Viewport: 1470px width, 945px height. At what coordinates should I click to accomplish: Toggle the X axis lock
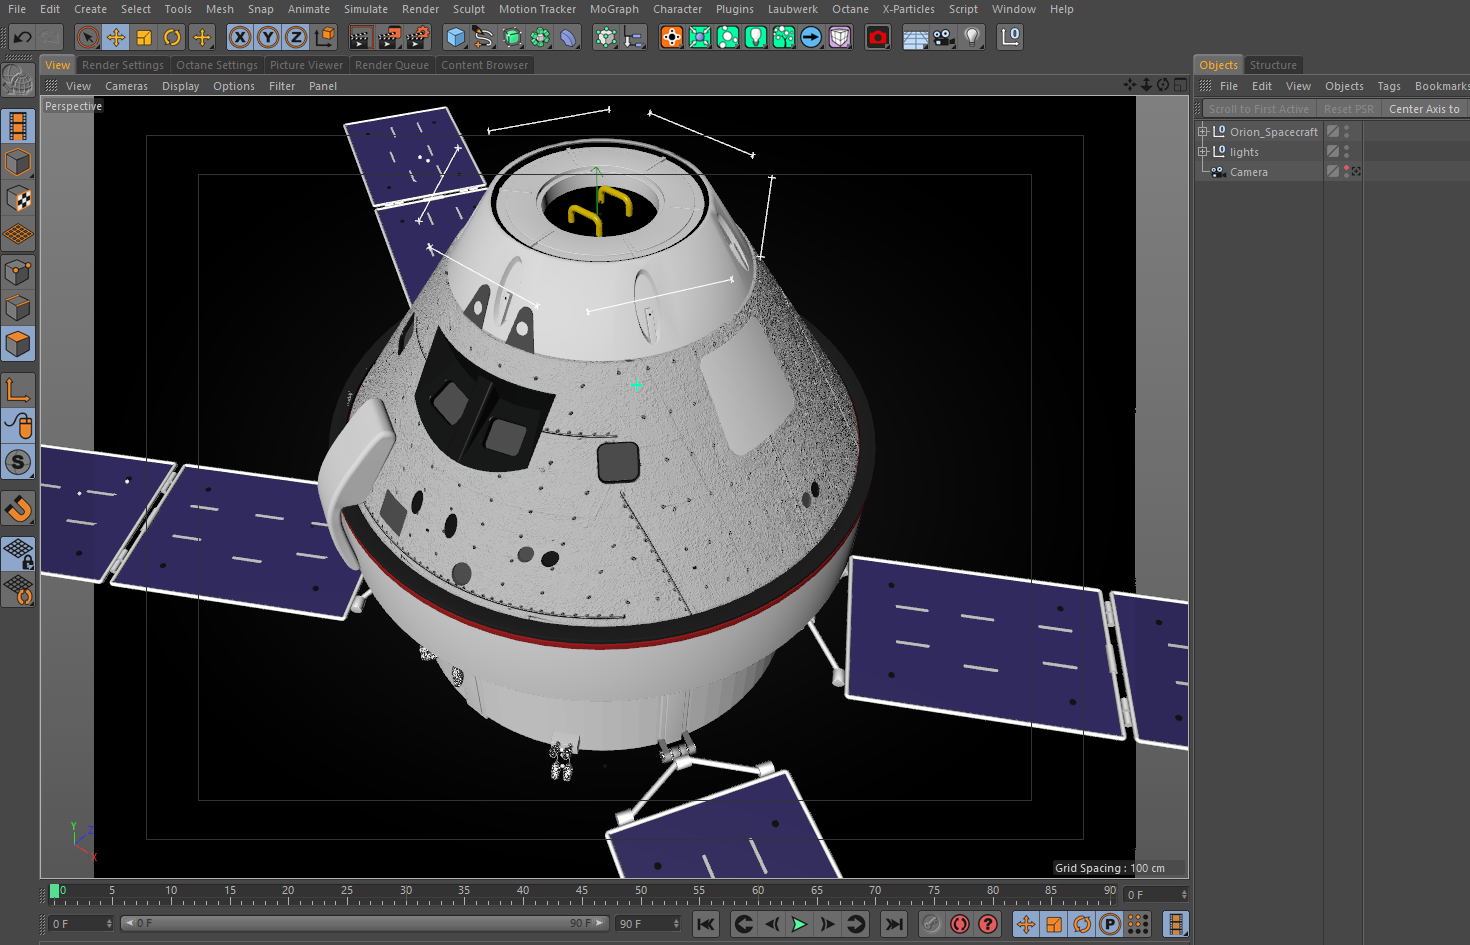point(240,37)
